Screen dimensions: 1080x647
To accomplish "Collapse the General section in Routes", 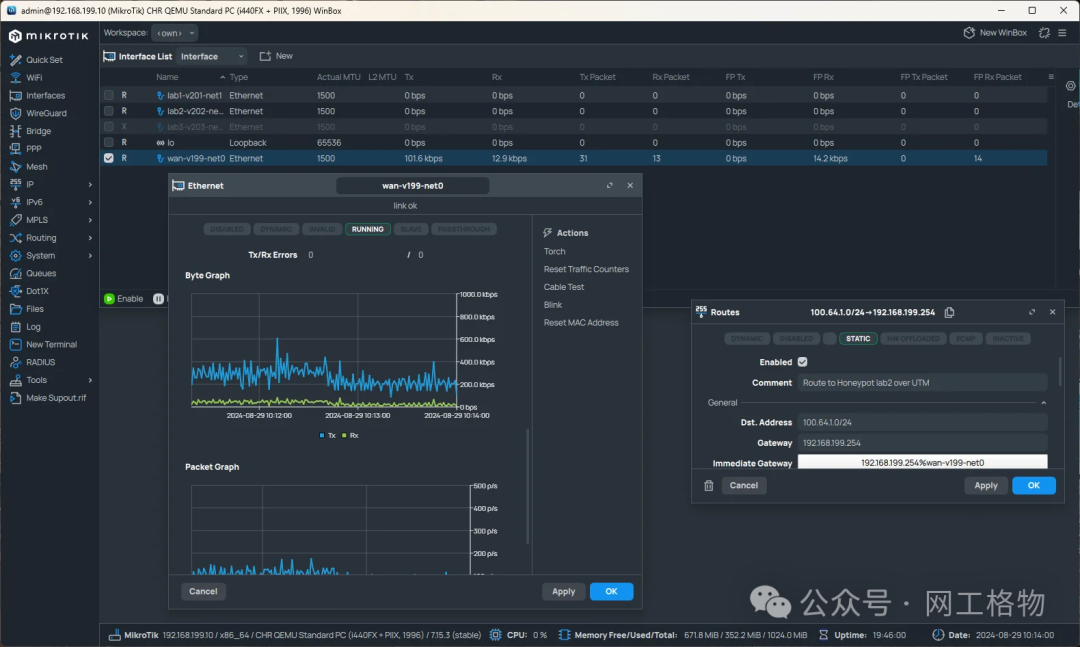I will tap(1043, 402).
